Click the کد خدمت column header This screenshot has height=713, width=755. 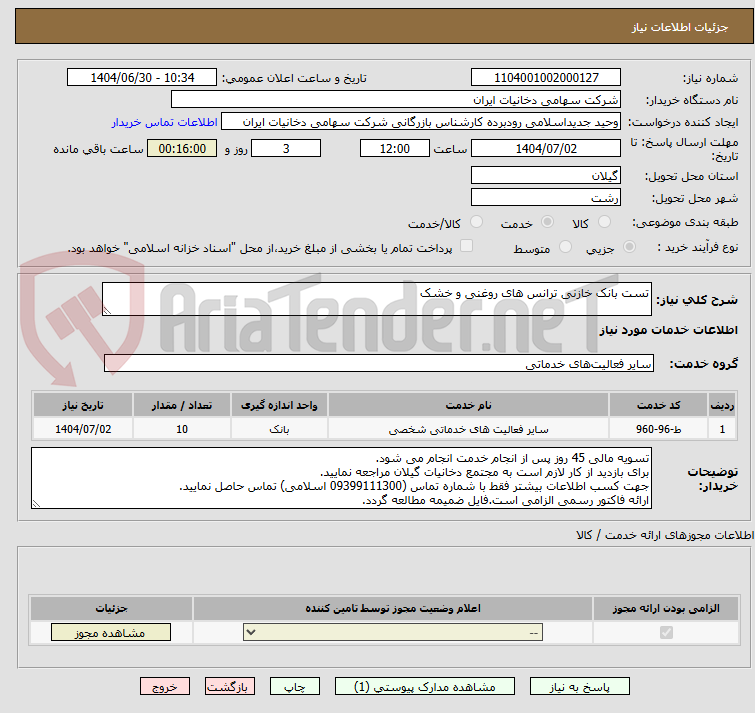tap(658, 405)
